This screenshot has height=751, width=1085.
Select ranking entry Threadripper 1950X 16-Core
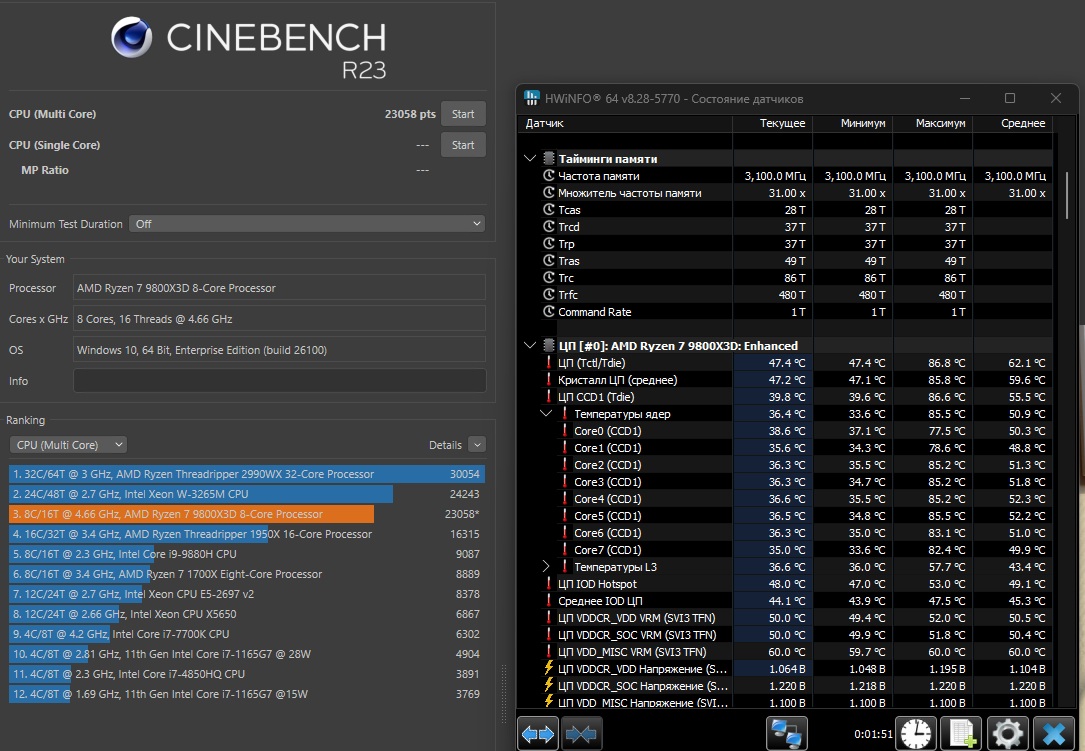pyautogui.click(x=247, y=534)
